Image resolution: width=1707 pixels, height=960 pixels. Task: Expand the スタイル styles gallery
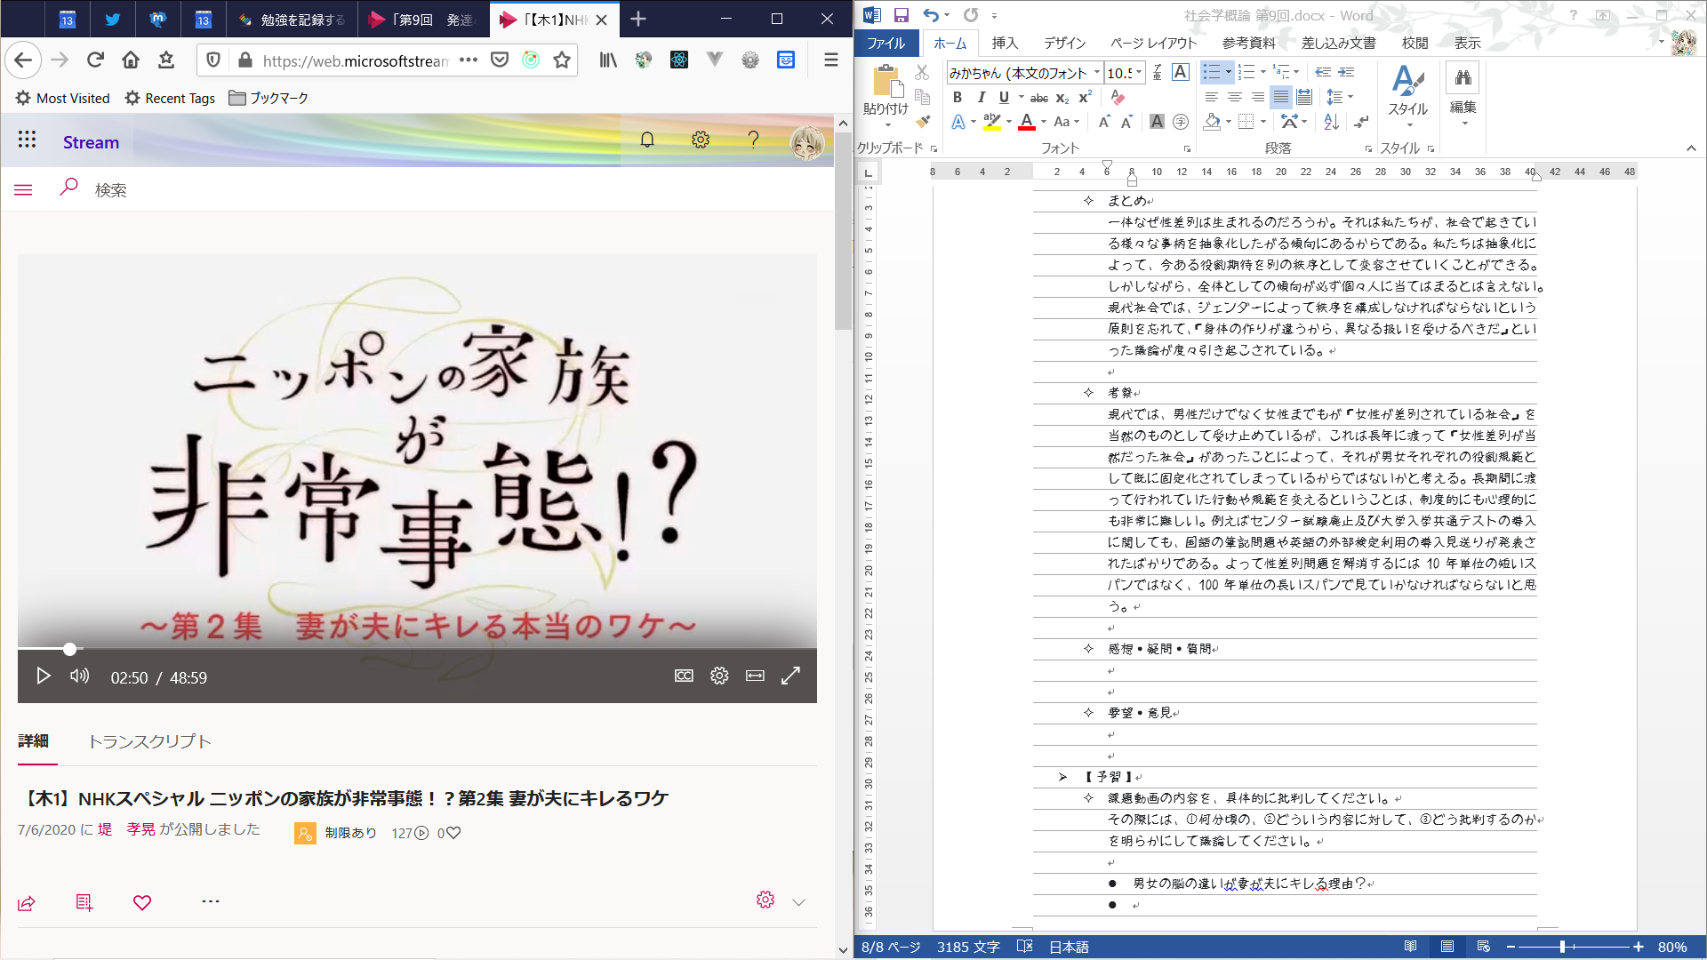[1407, 95]
